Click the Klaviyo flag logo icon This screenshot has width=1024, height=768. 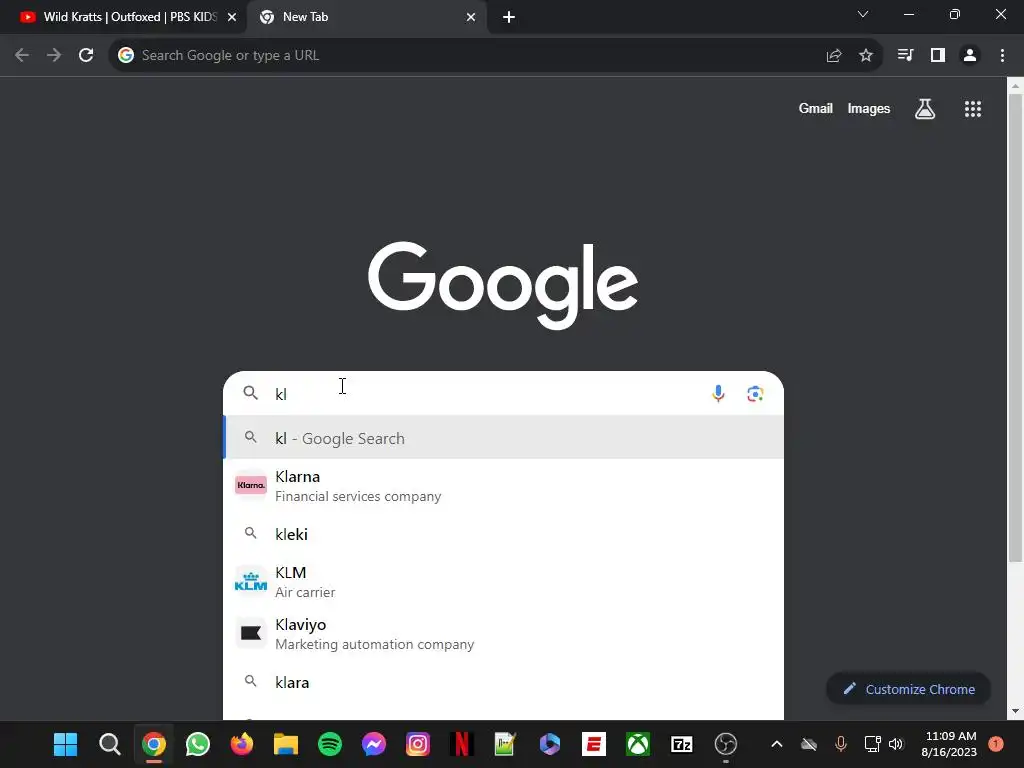[251, 633]
